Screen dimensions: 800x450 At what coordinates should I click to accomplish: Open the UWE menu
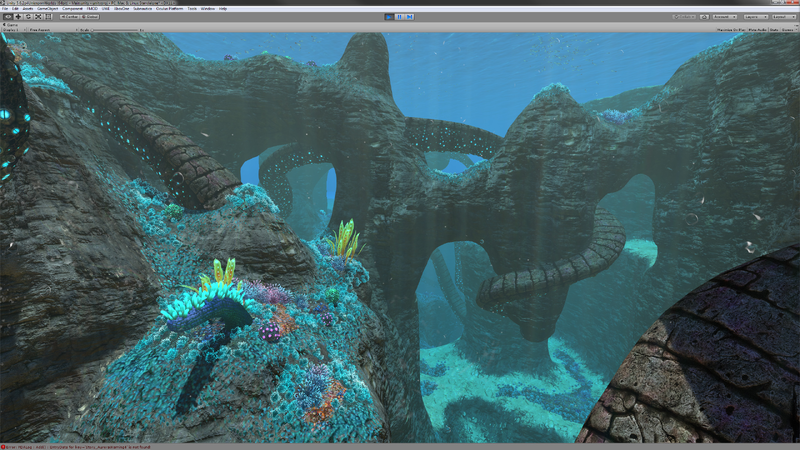[106, 9]
